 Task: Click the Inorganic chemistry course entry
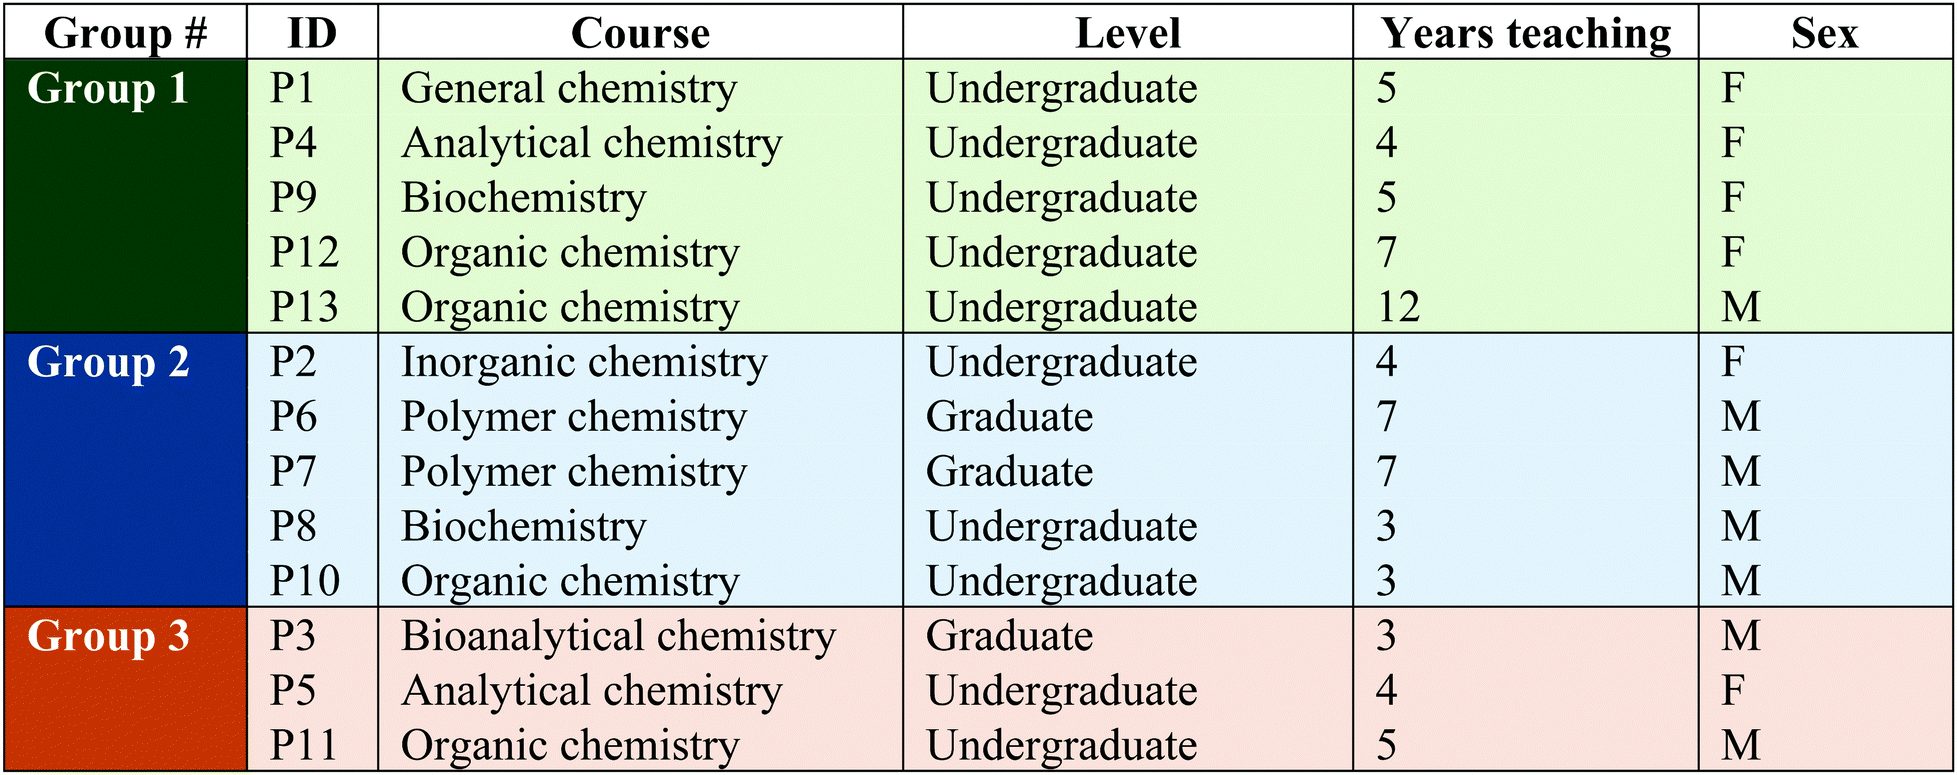584,362
